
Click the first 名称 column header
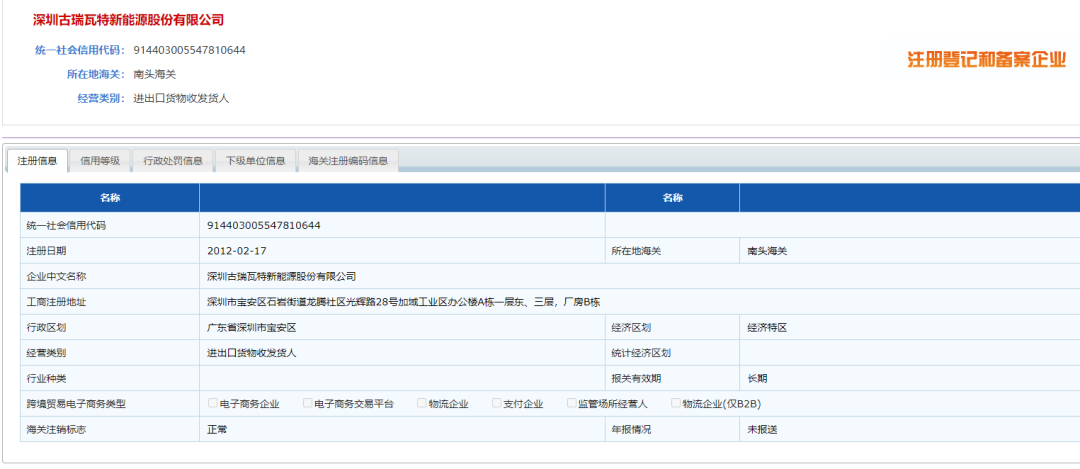click(x=110, y=198)
